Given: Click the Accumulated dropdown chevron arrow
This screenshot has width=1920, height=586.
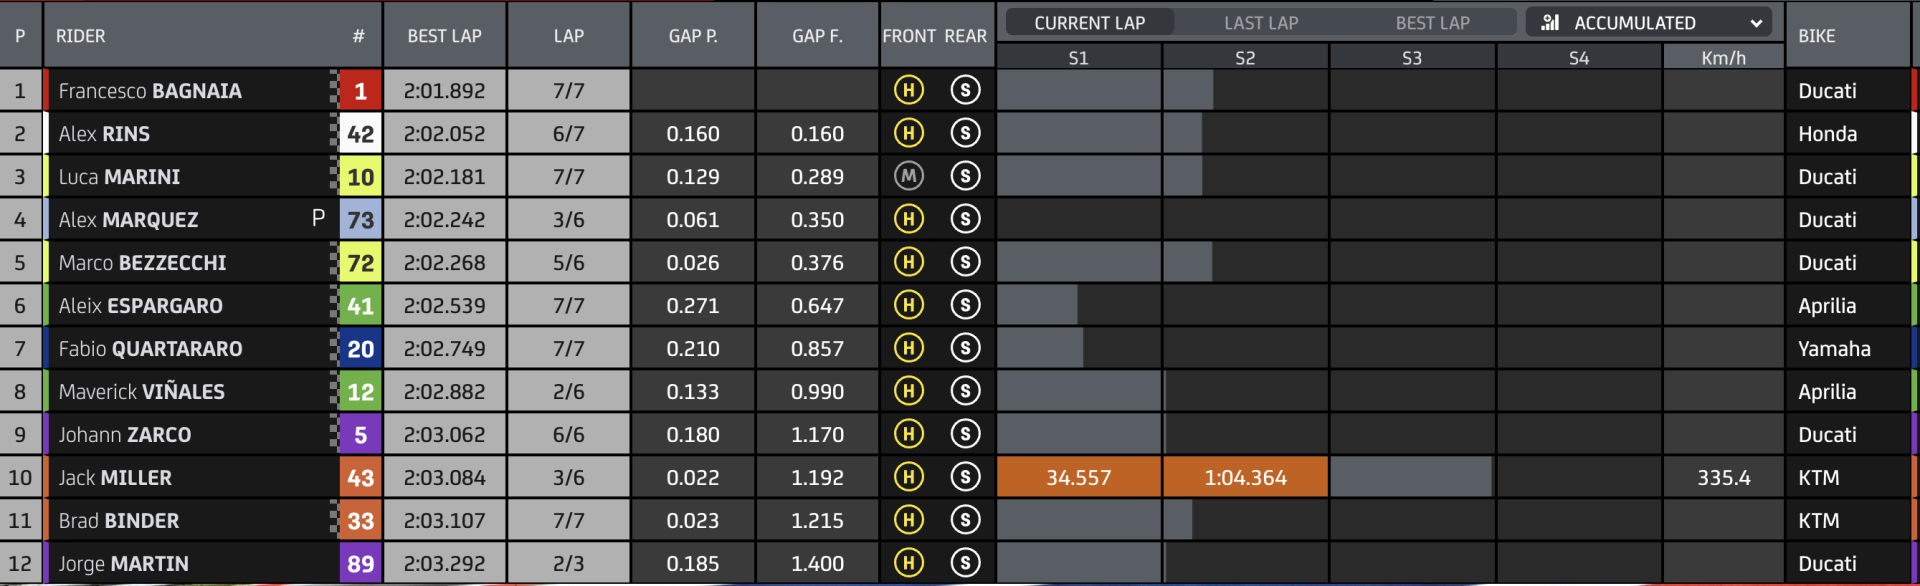Looking at the screenshot, I should click(1756, 23).
